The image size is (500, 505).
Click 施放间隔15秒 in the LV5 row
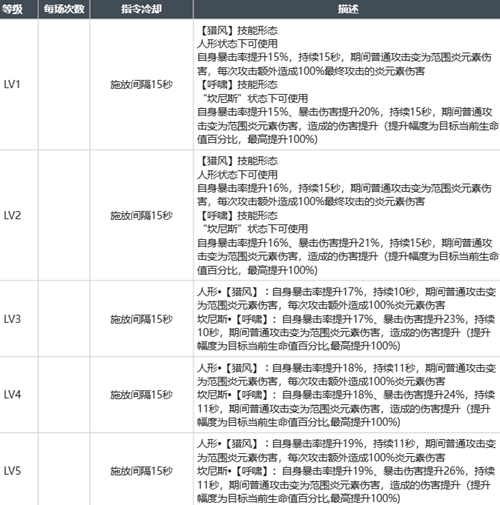[x=141, y=471]
